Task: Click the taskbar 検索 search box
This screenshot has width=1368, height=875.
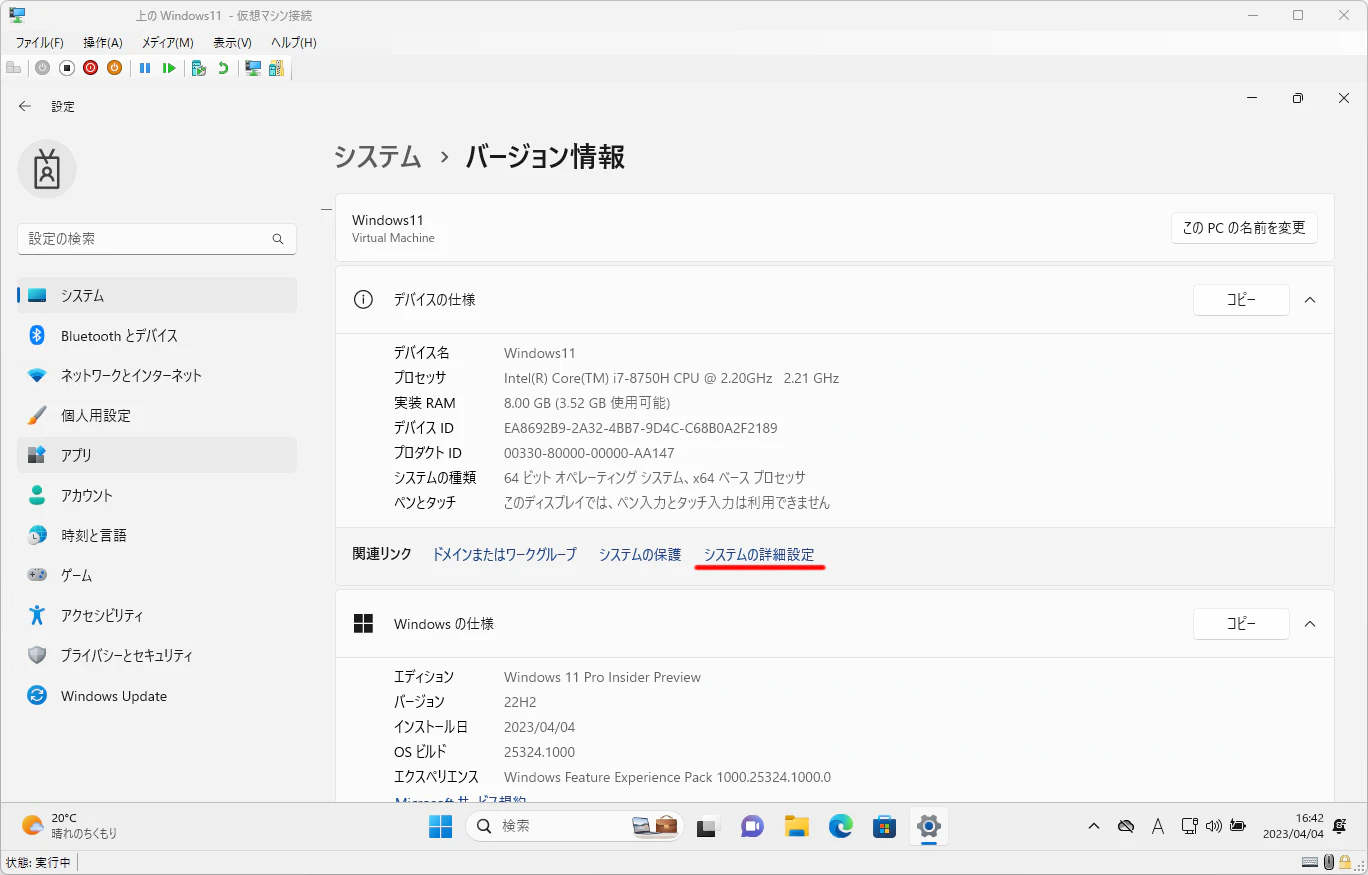Action: (x=573, y=826)
